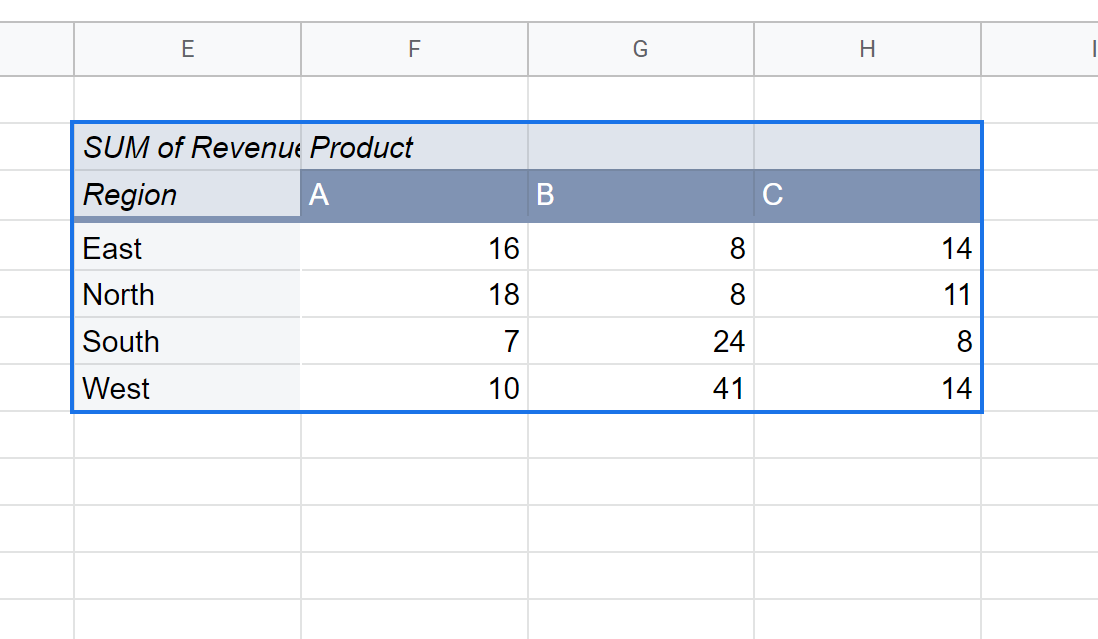Select product A column heading cell
1098x639 pixels.
click(415, 194)
